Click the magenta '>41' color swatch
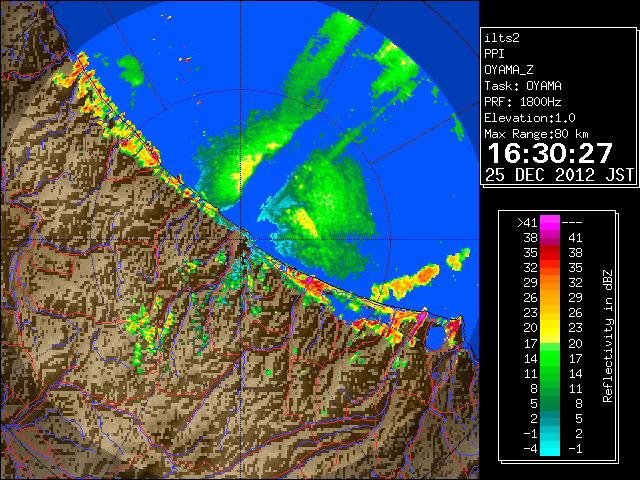Viewport: 640px width, 480px height. pos(550,222)
